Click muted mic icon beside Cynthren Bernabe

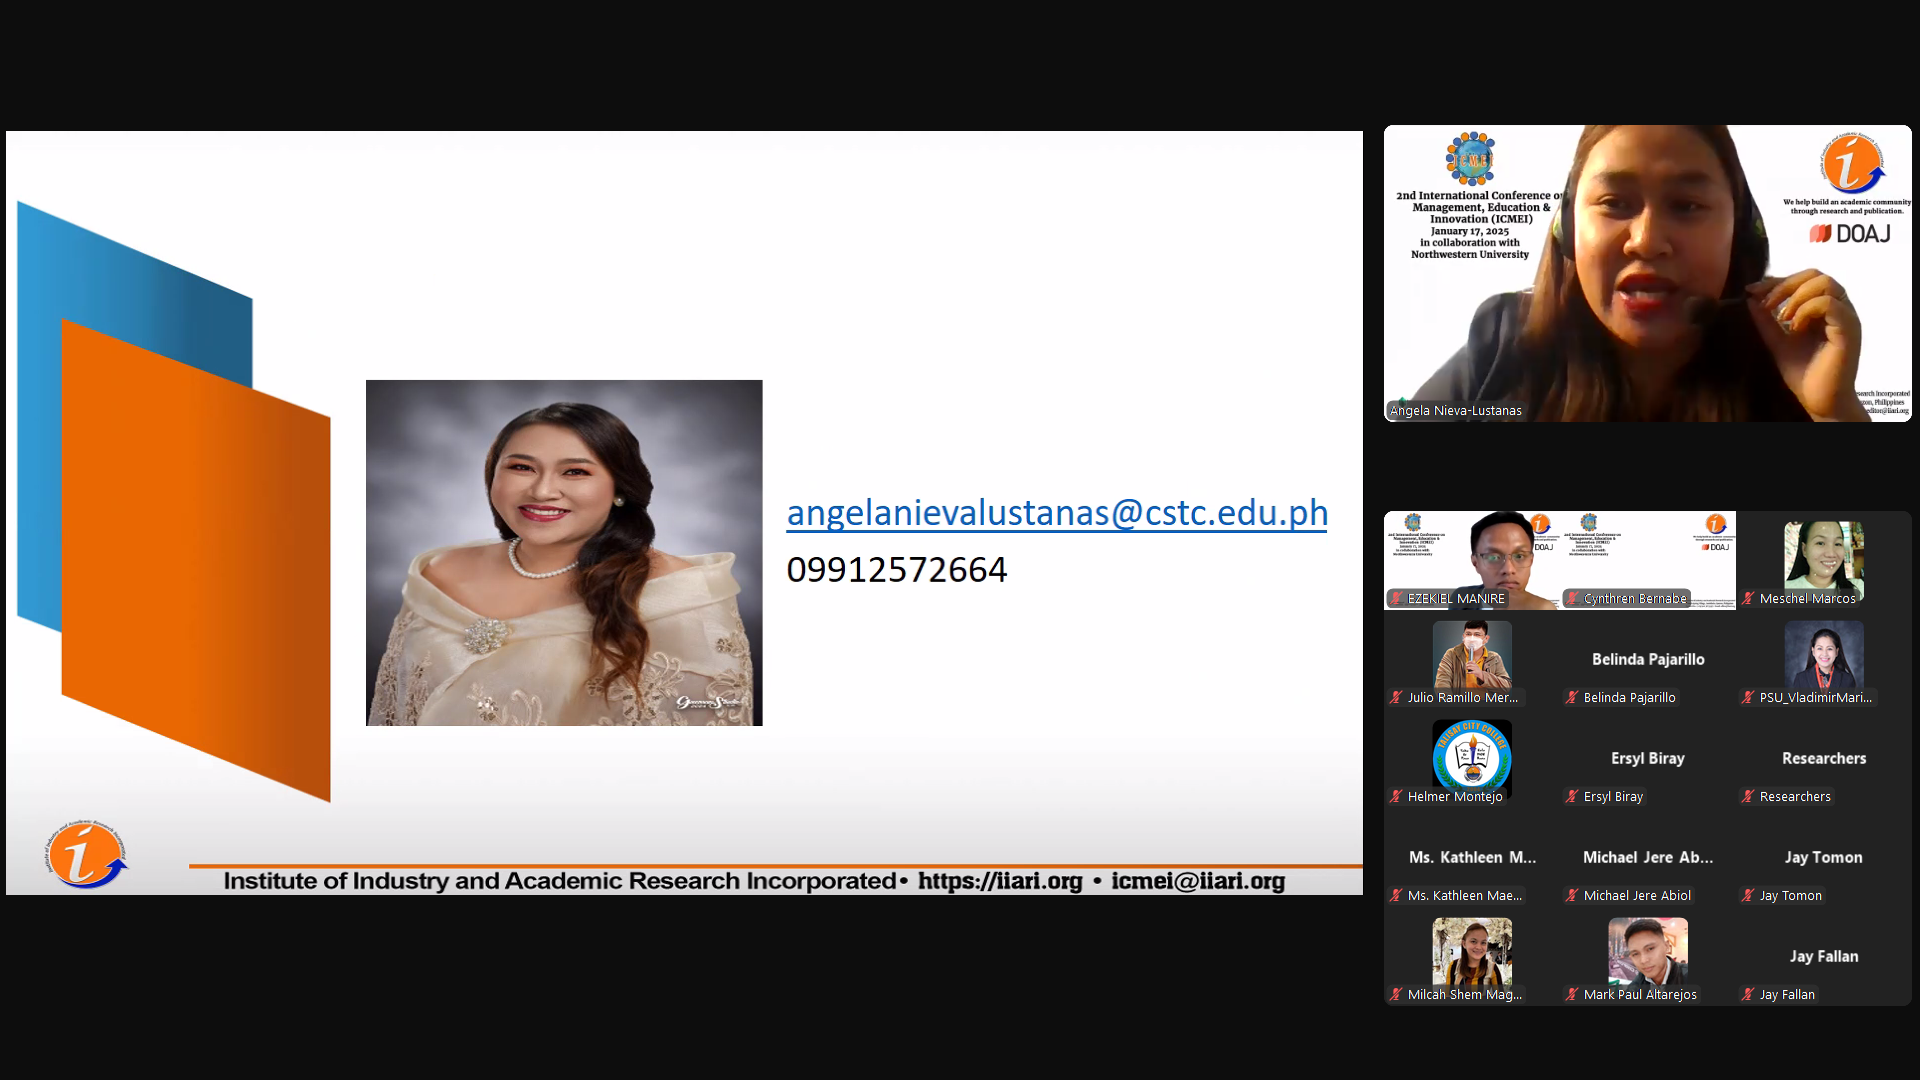coord(1572,599)
